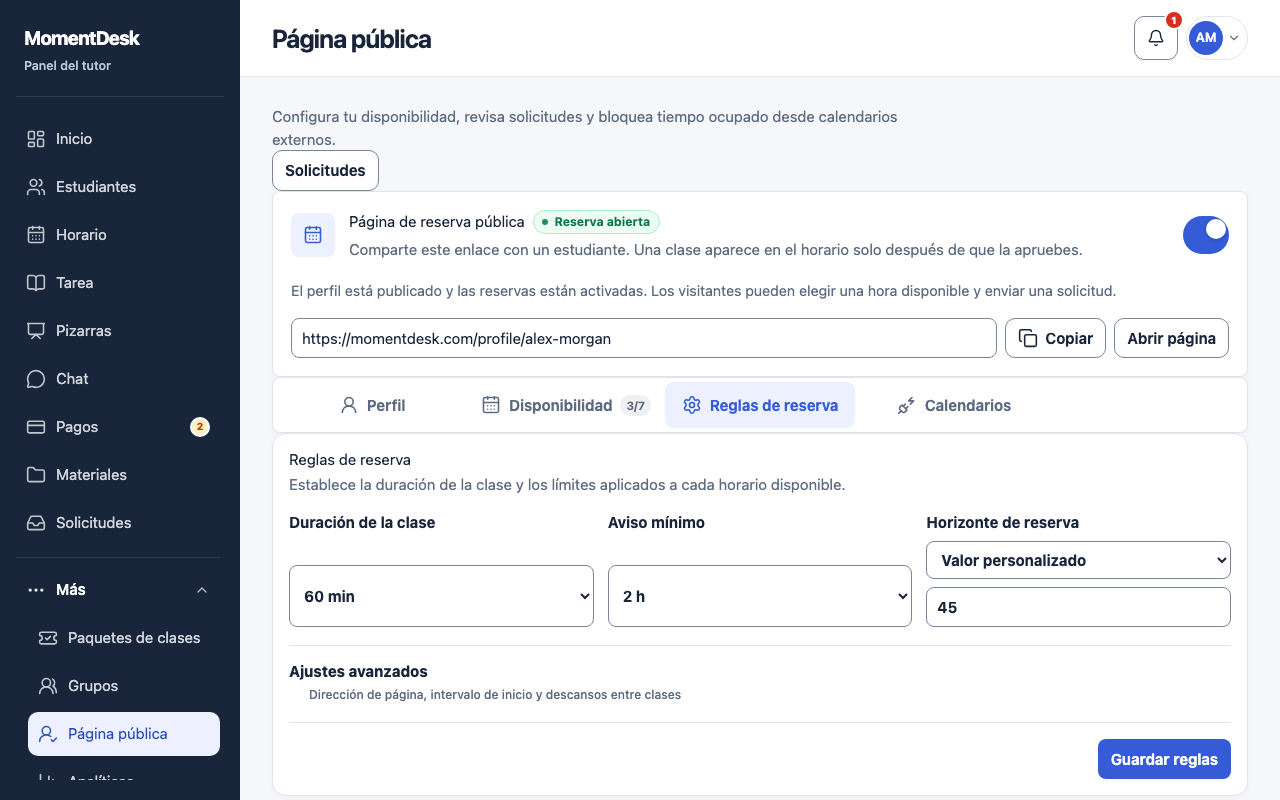Image resolution: width=1280 pixels, height=800 pixels.
Task: Click the Inicio dashboard icon
Action: tap(36, 139)
